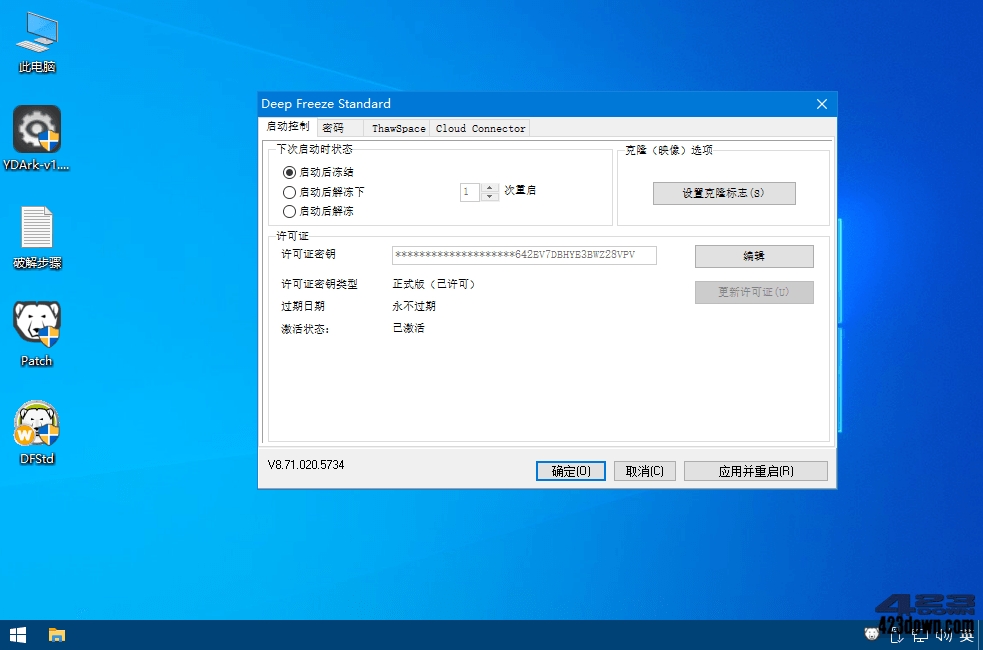Open the Deep Freeze tray polar bear icon
Image resolution: width=983 pixels, height=650 pixels.
871,633
